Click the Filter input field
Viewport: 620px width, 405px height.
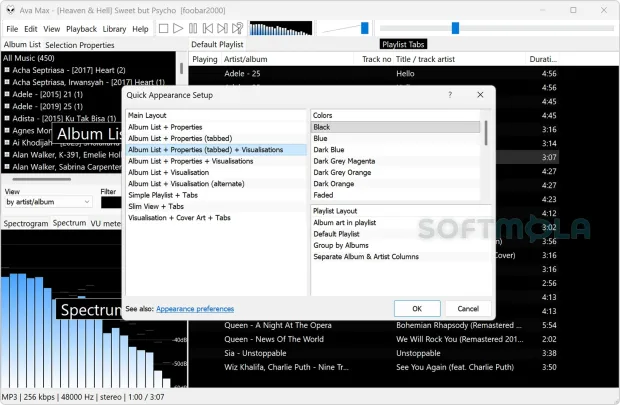click(111, 202)
